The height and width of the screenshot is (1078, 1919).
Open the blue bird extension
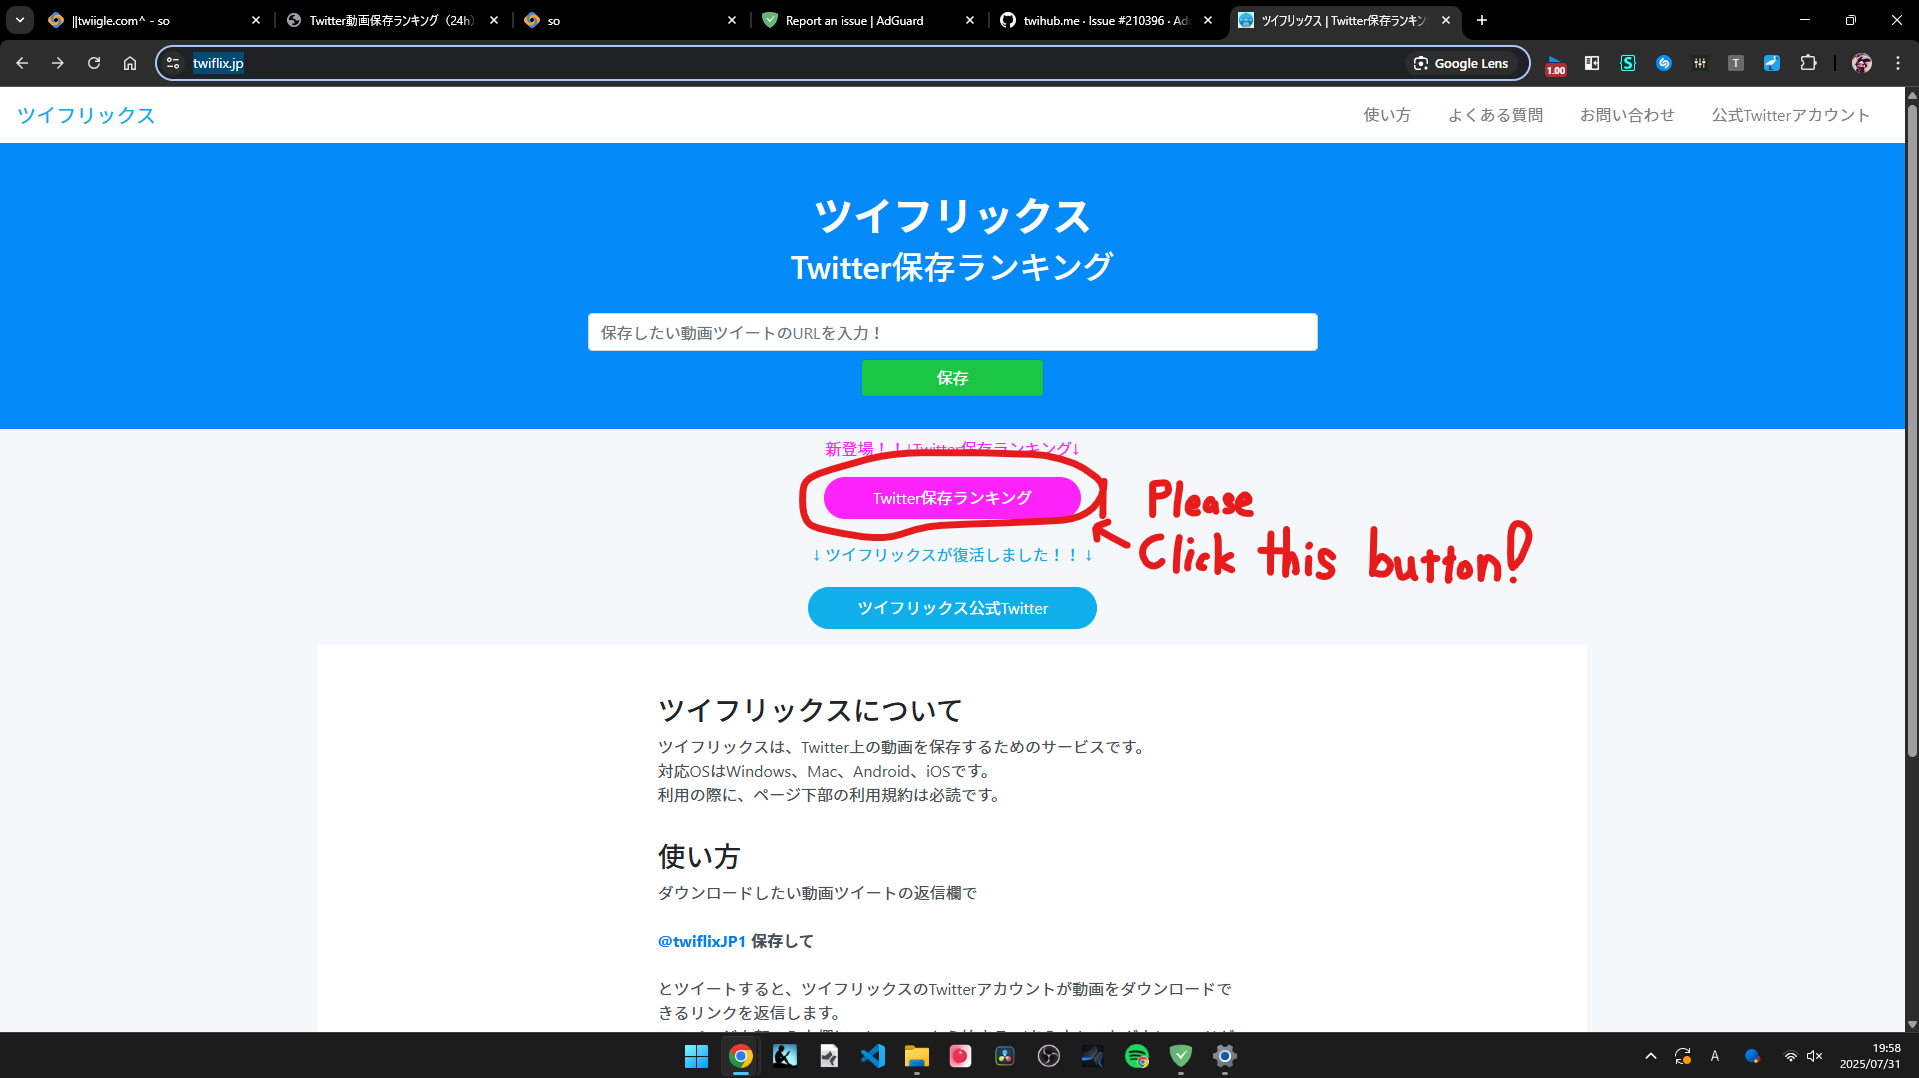[1772, 63]
